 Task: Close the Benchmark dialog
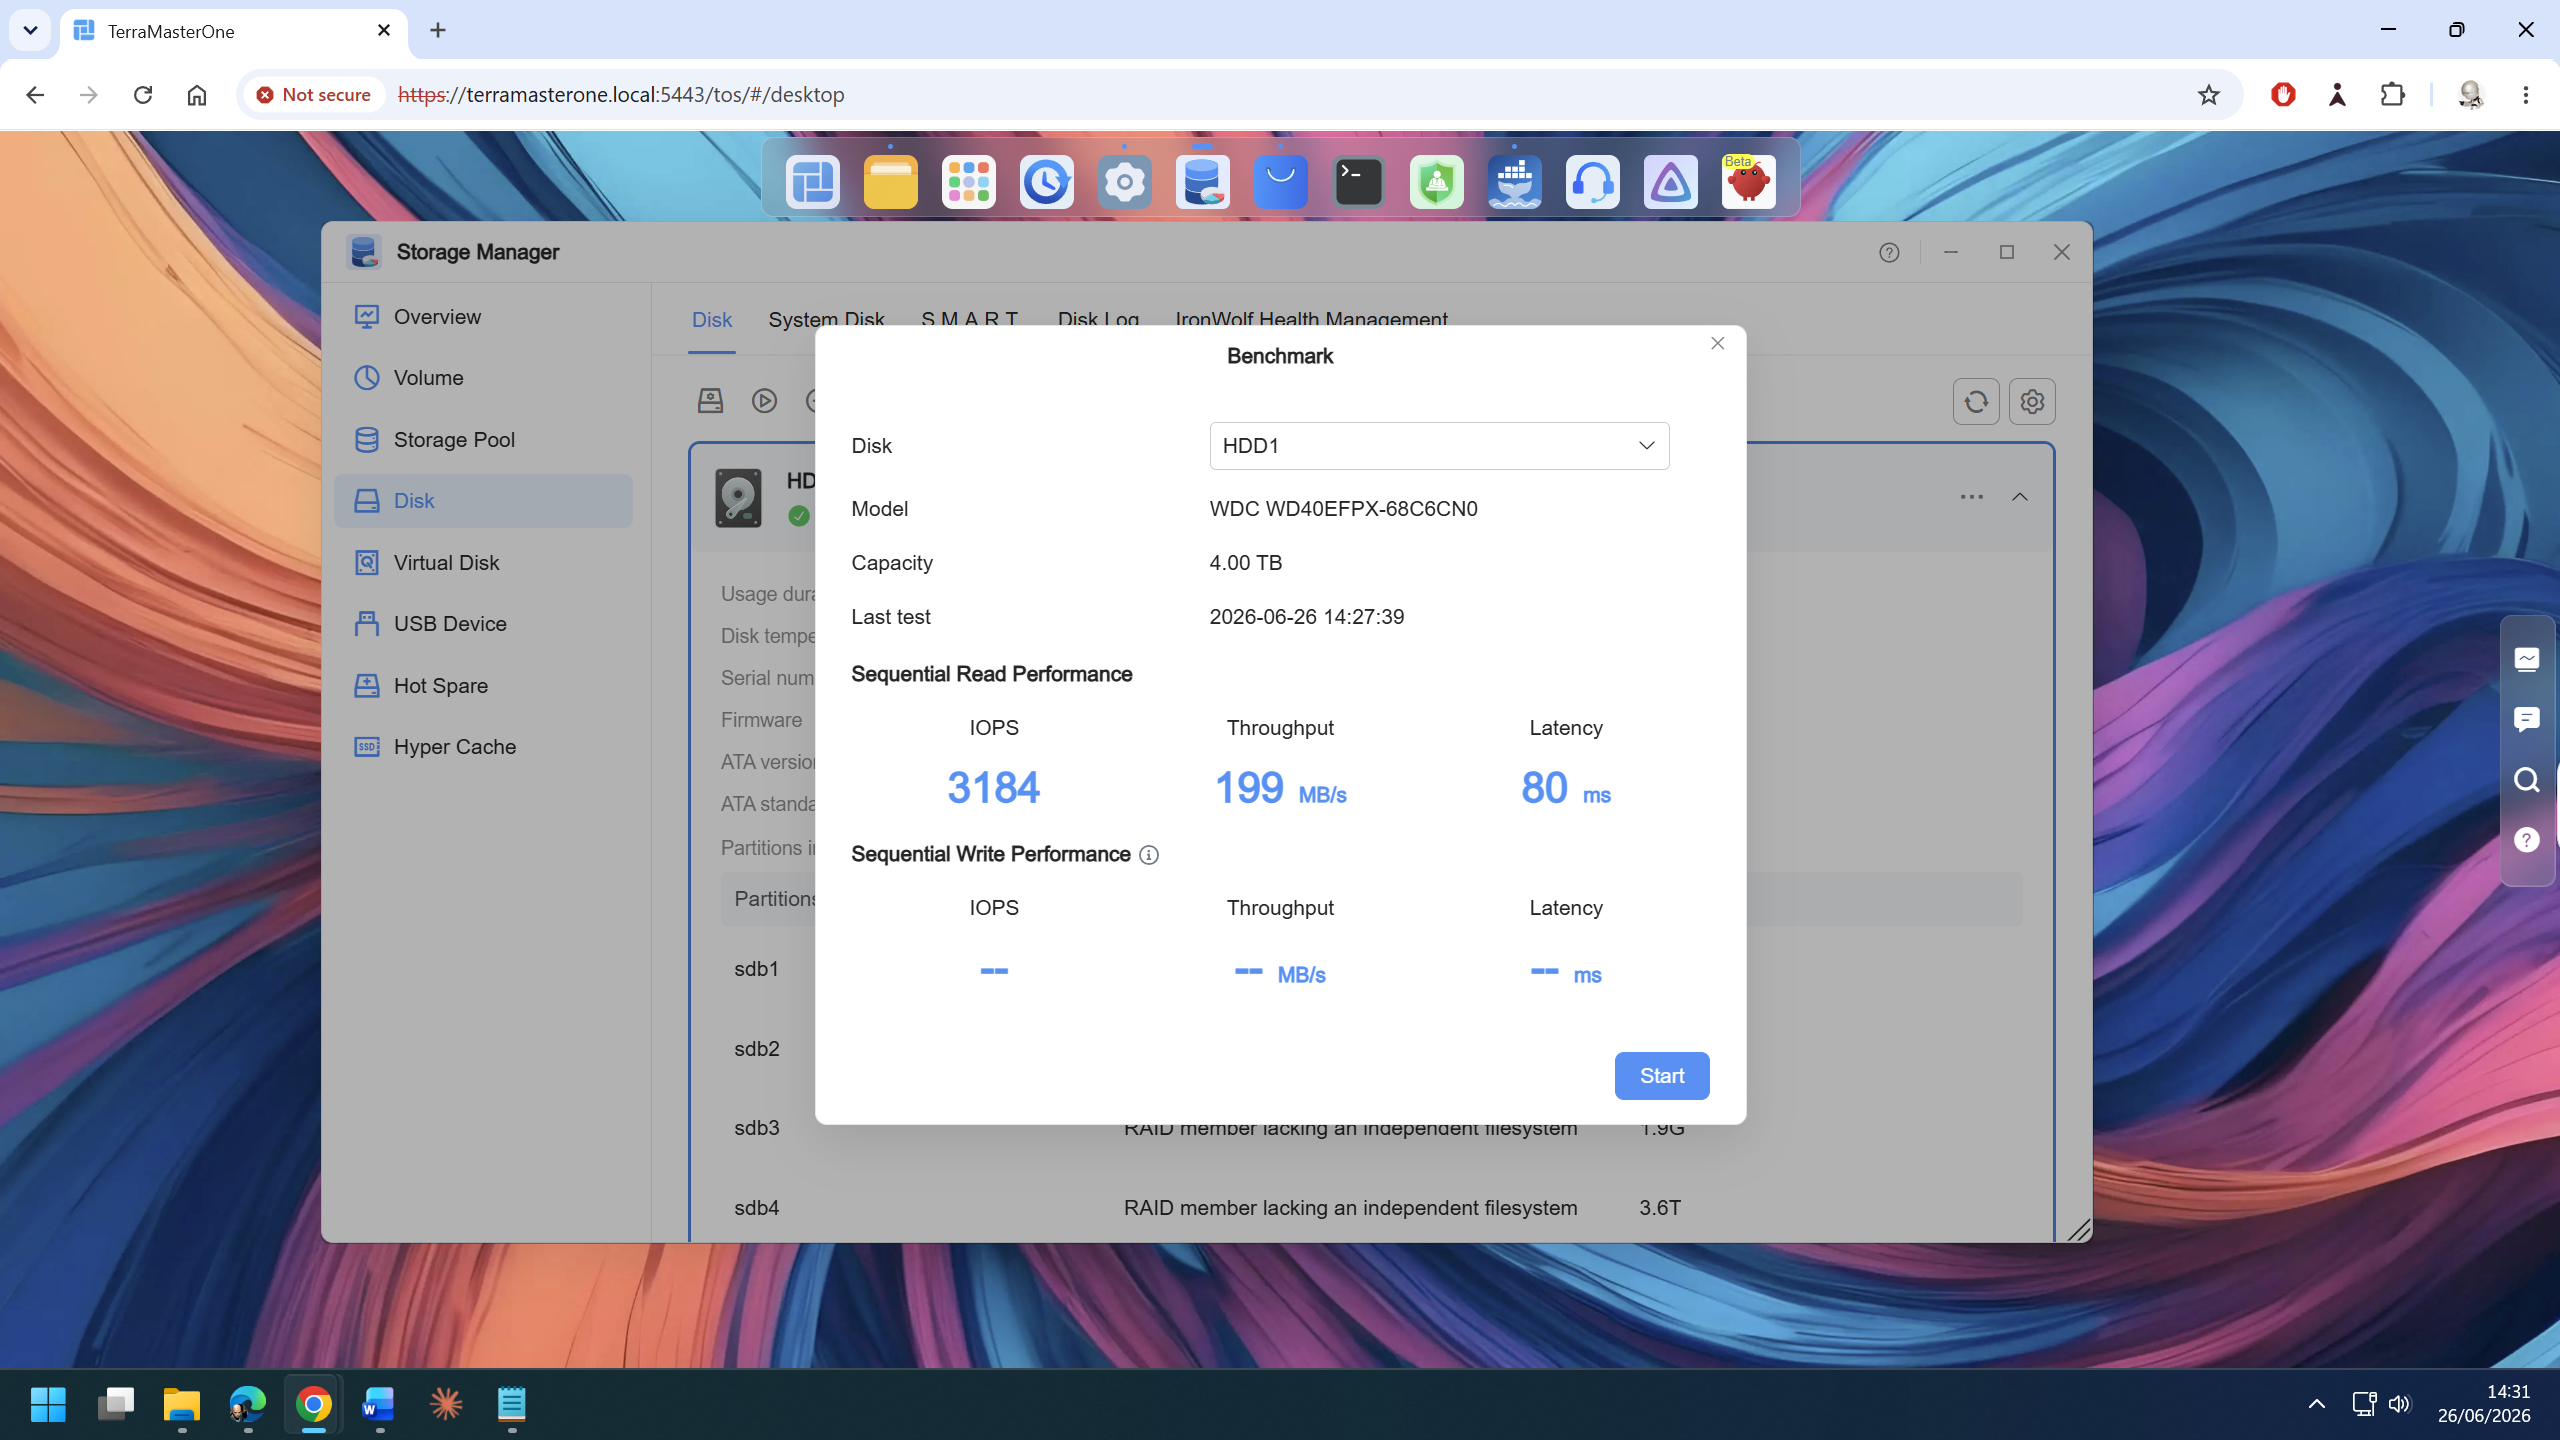tap(1718, 344)
